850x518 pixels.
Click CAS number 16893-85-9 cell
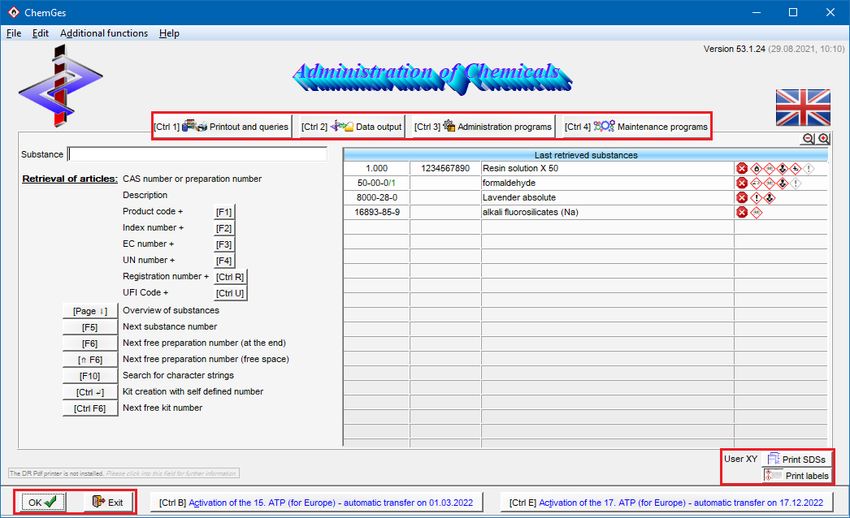pyautogui.click(x=377, y=212)
